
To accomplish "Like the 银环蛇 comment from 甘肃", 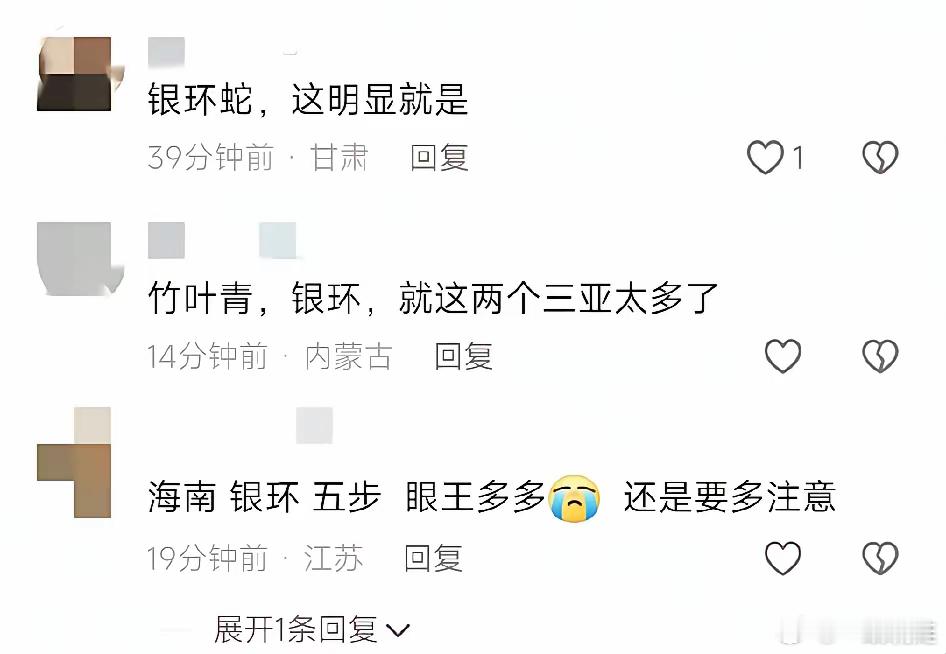I will coord(765,157).
